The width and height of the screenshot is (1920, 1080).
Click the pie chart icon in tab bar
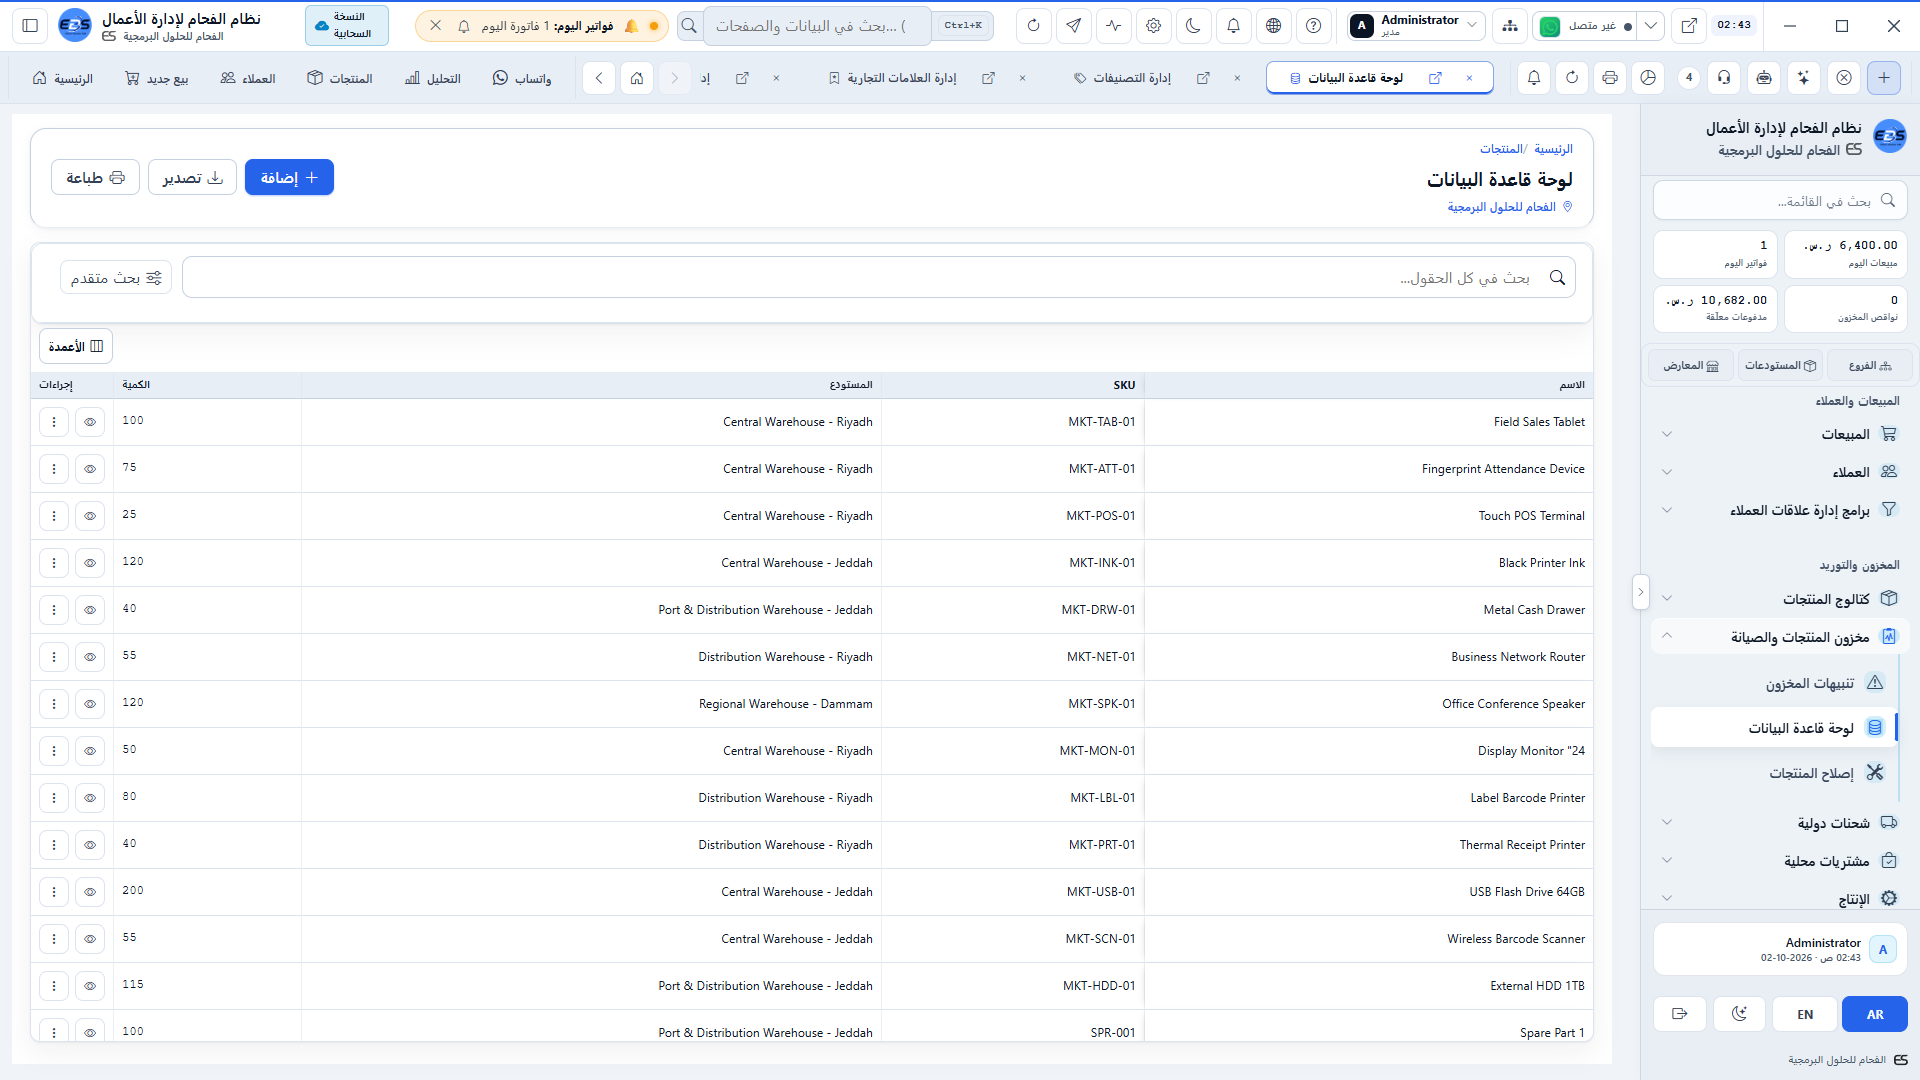coord(1648,78)
